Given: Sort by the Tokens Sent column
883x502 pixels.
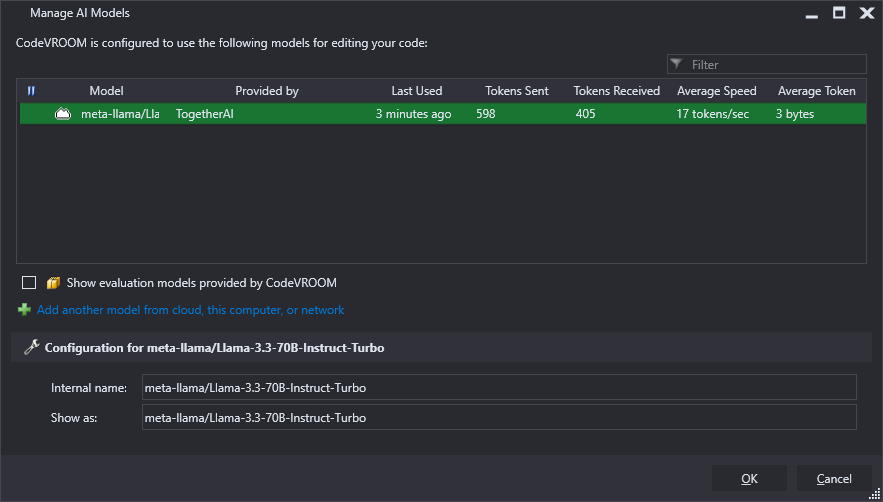Looking at the screenshot, I should pos(517,91).
